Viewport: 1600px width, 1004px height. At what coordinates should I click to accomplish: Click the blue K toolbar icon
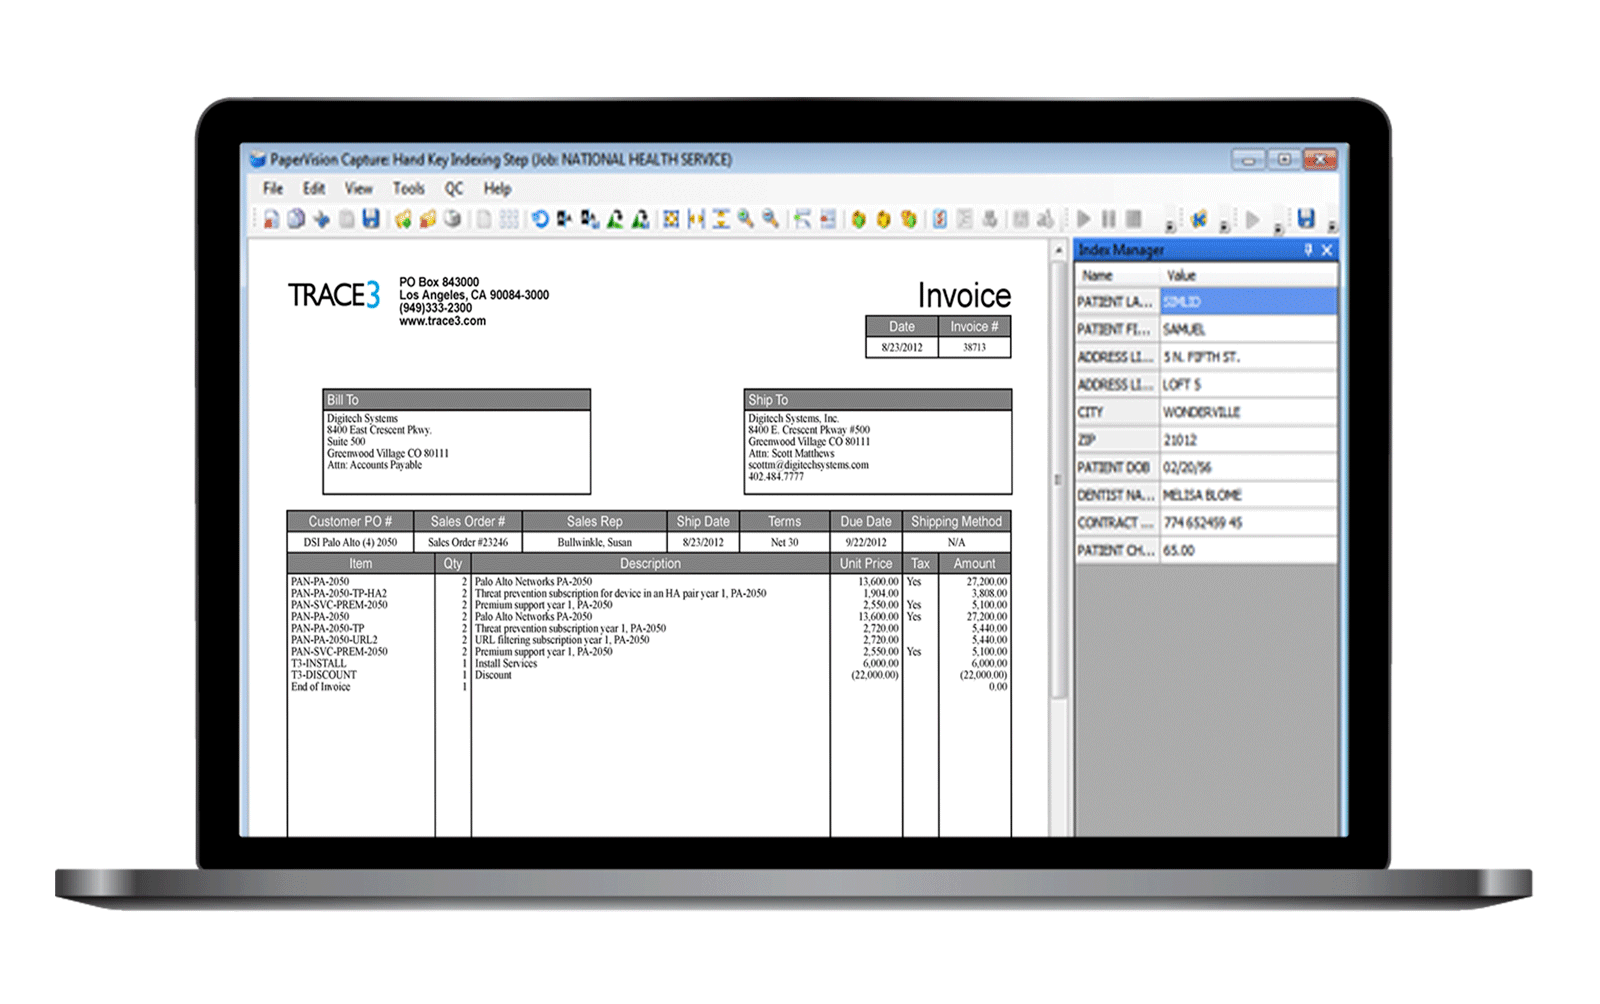[1199, 219]
